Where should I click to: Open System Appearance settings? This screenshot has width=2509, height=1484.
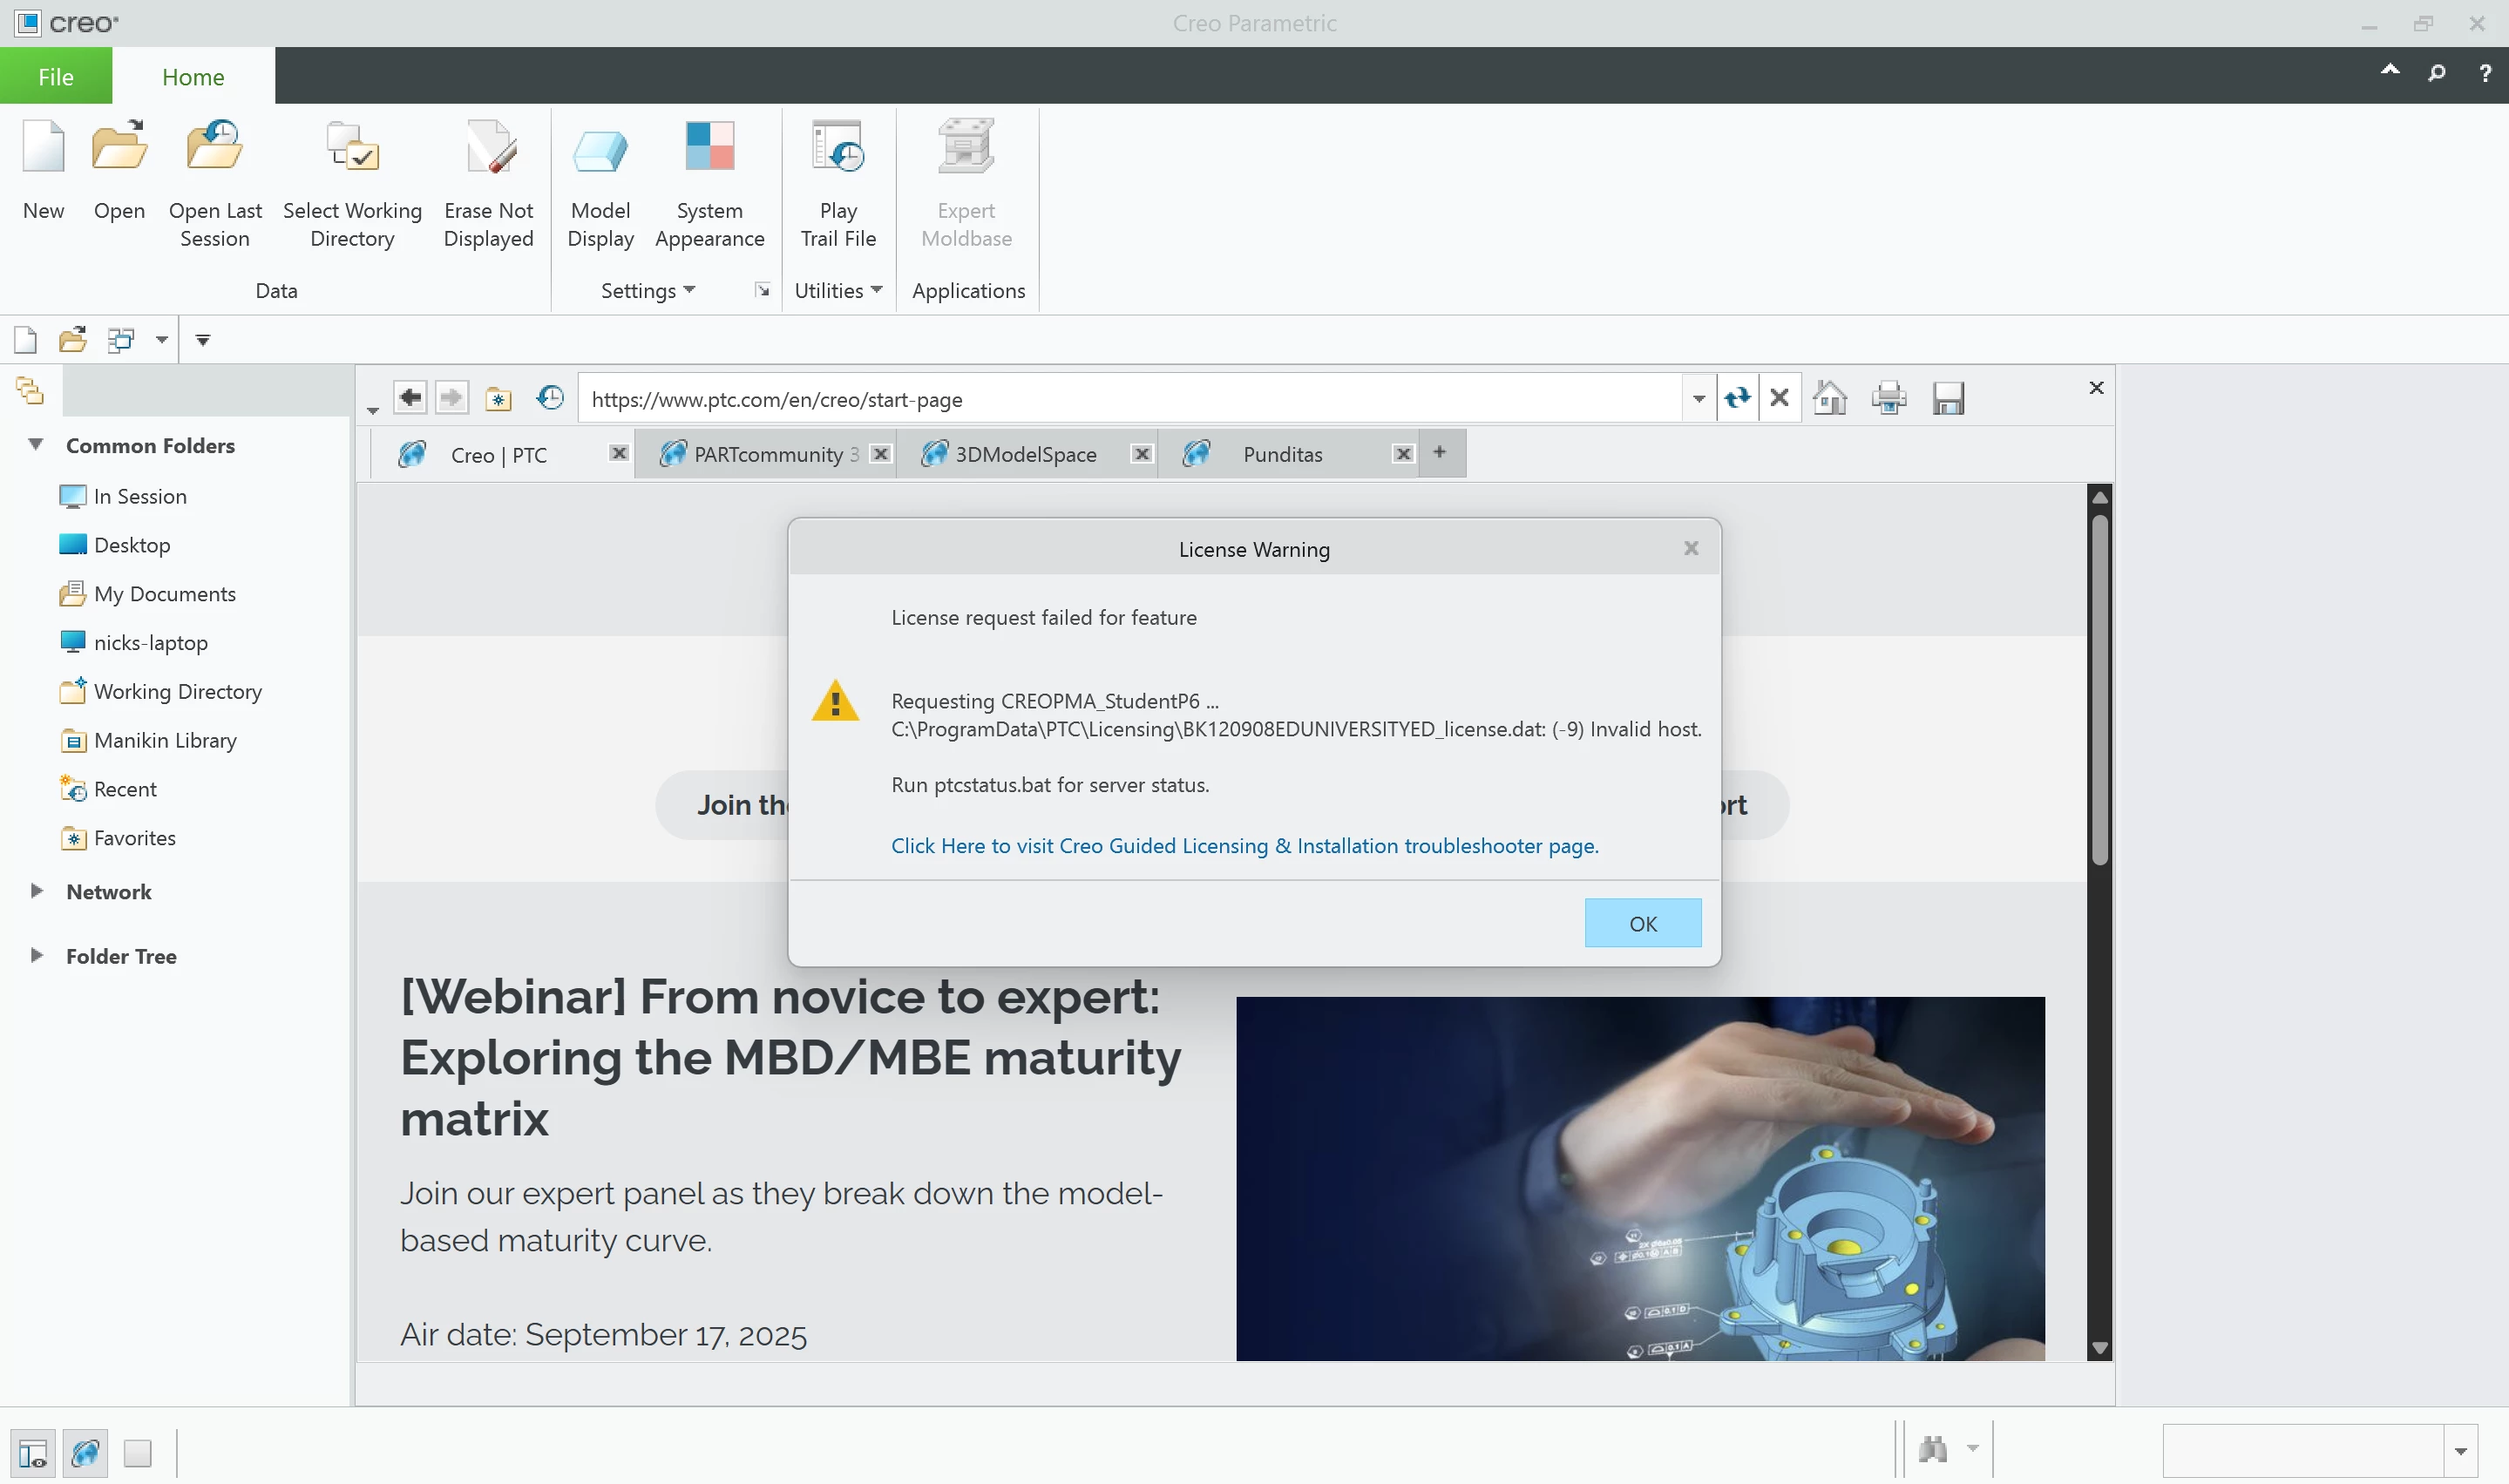pyautogui.click(x=709, y=149)
